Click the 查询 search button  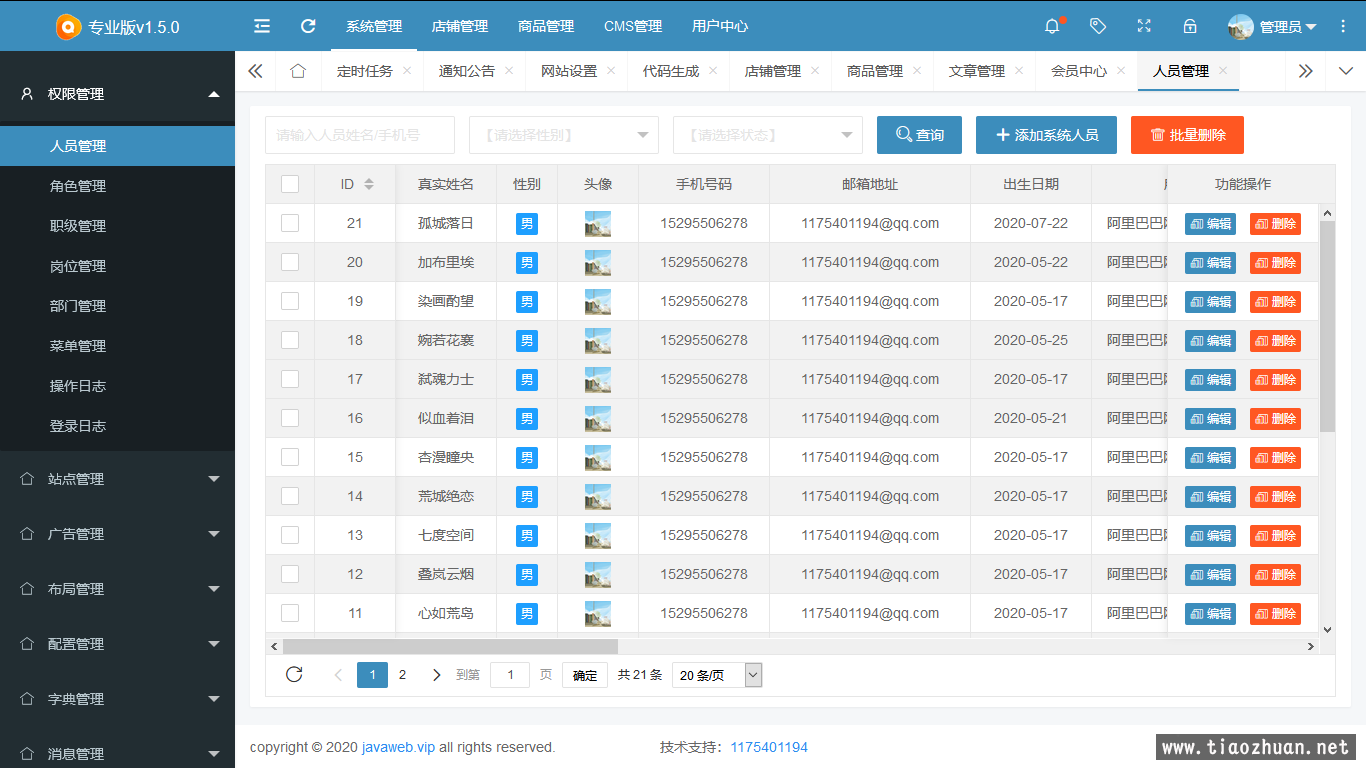click(919, 135)
